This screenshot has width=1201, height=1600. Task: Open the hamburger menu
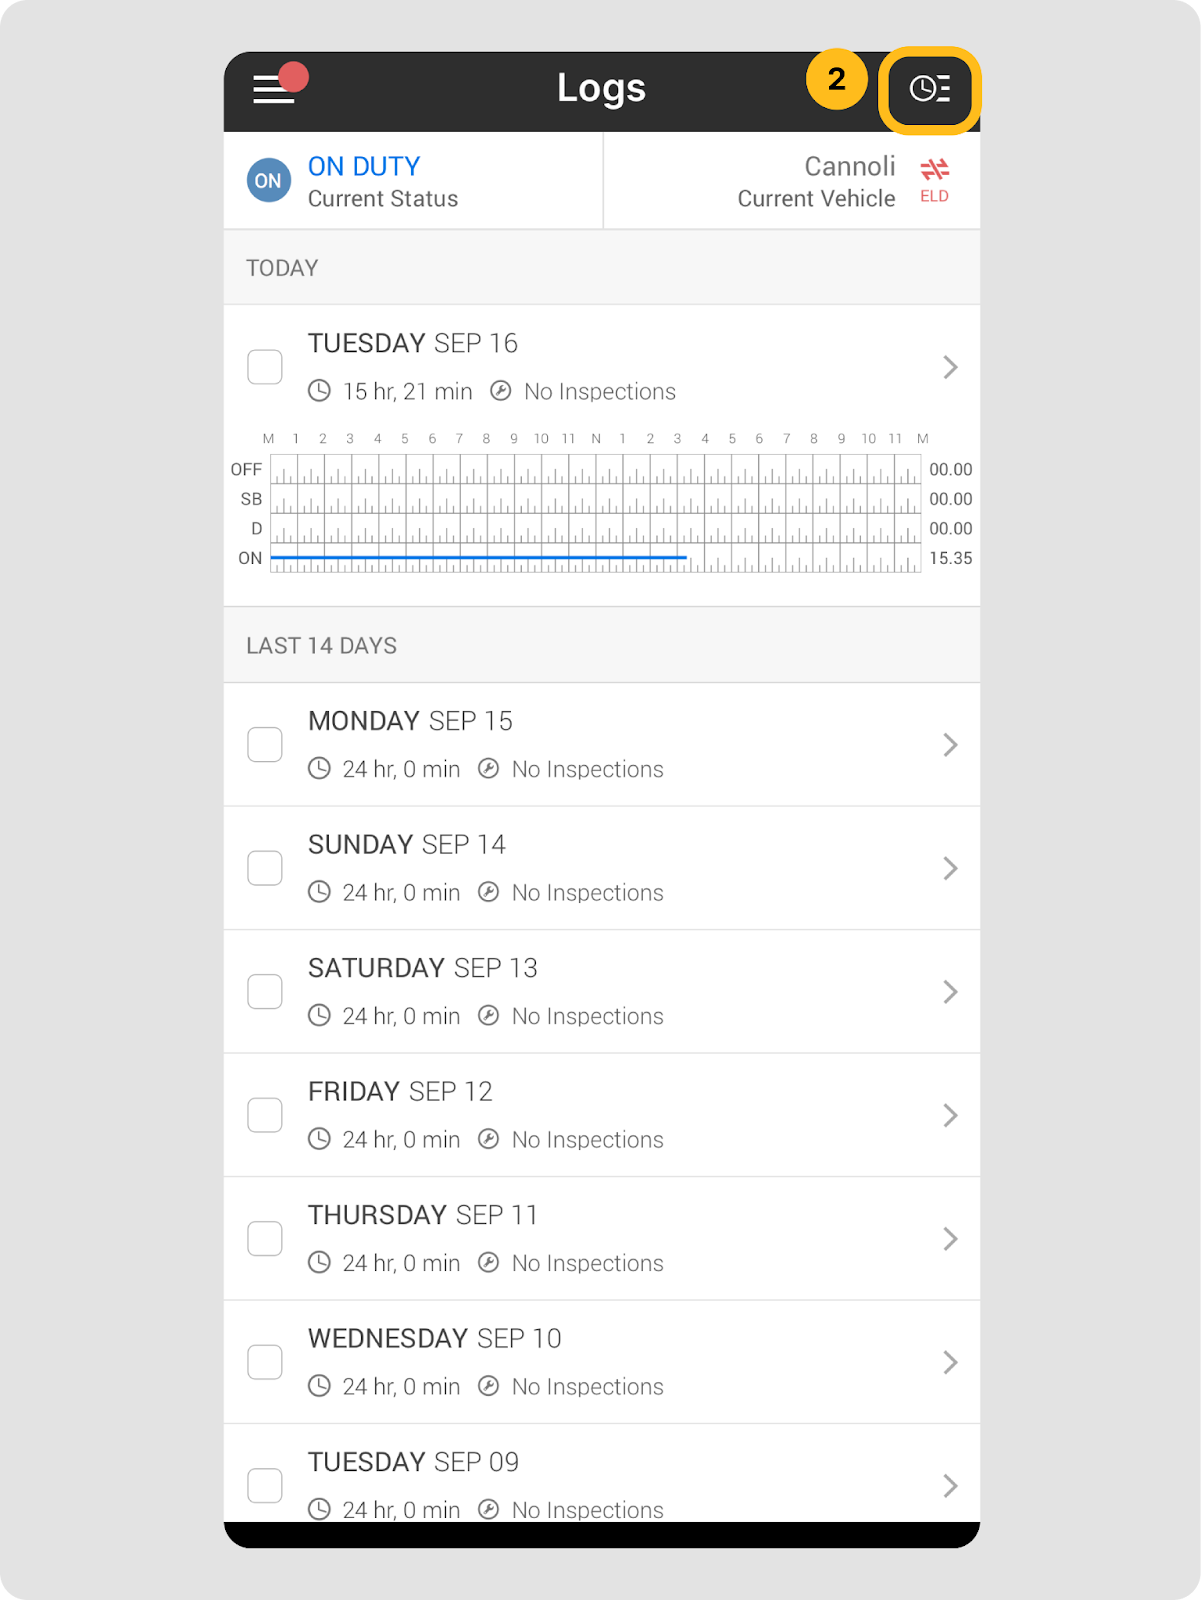coord(274,89)
